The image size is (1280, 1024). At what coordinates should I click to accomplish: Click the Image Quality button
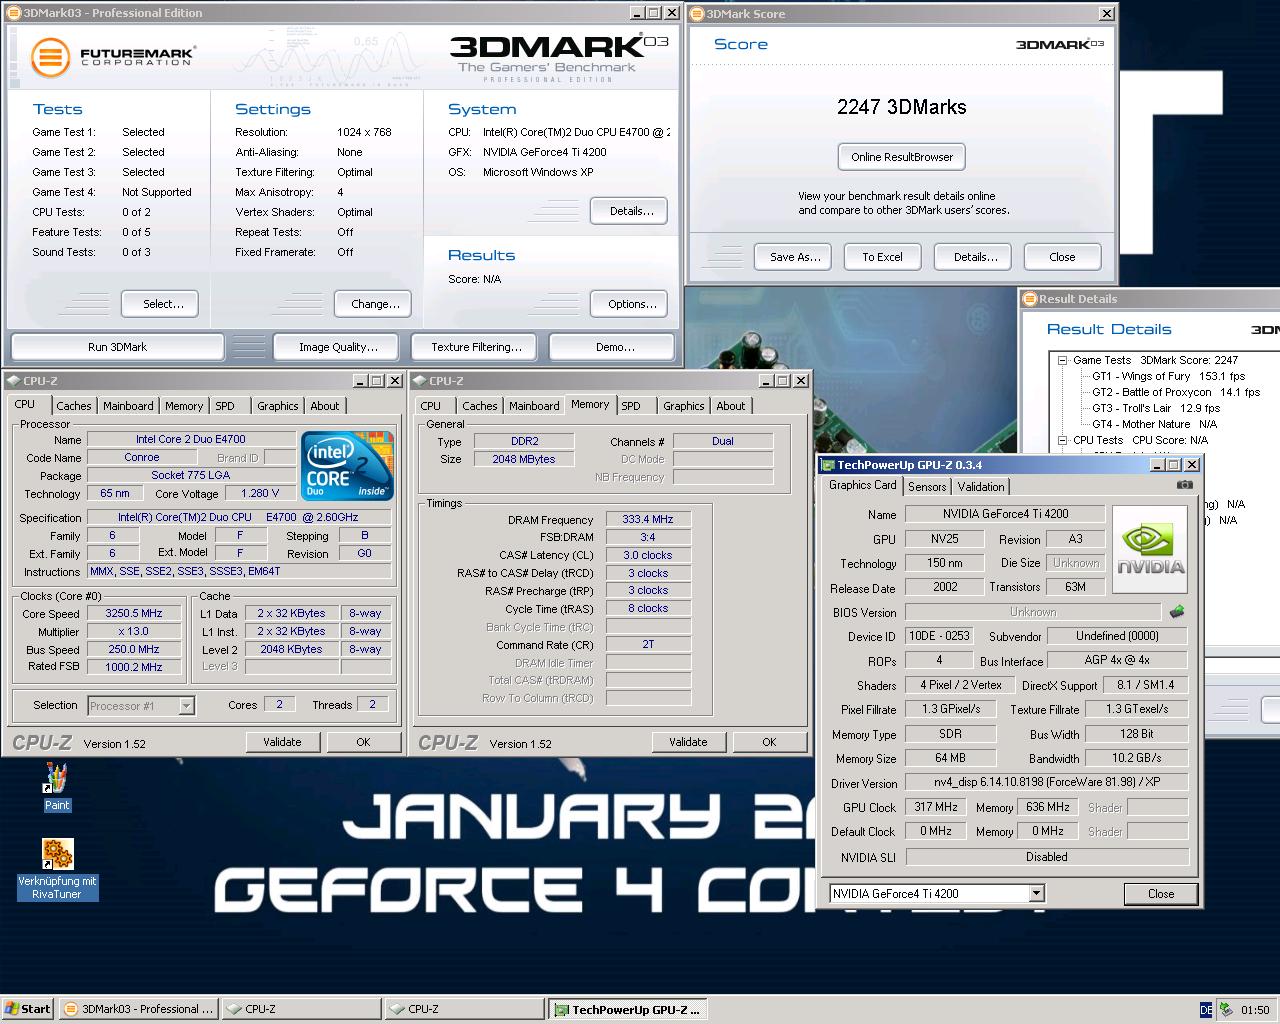[338, 347]
